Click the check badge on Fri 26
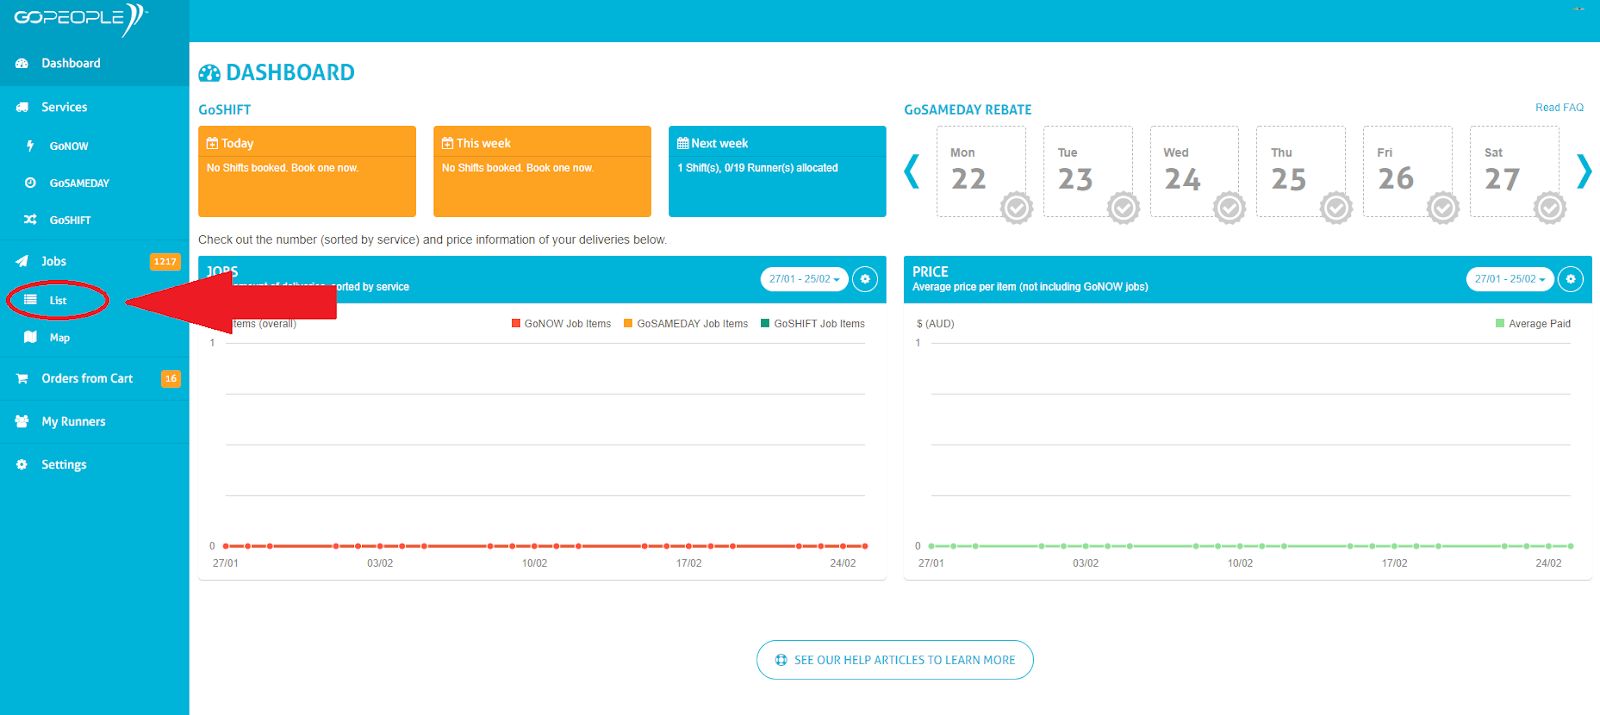 pos(1443,208)
